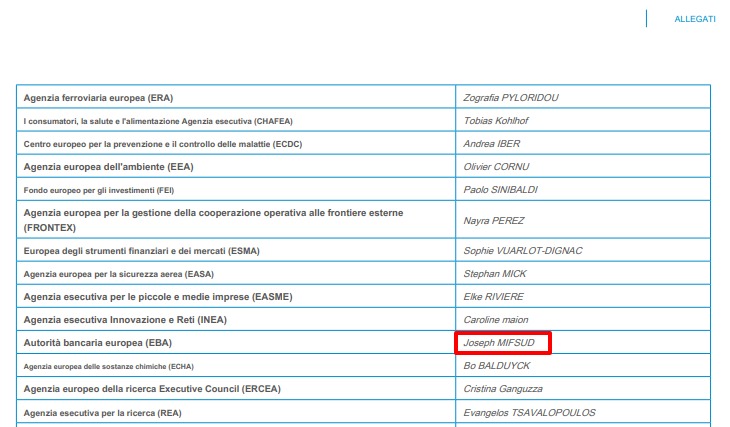Click the CHAFEA agency row text

(x=158, y=122)
